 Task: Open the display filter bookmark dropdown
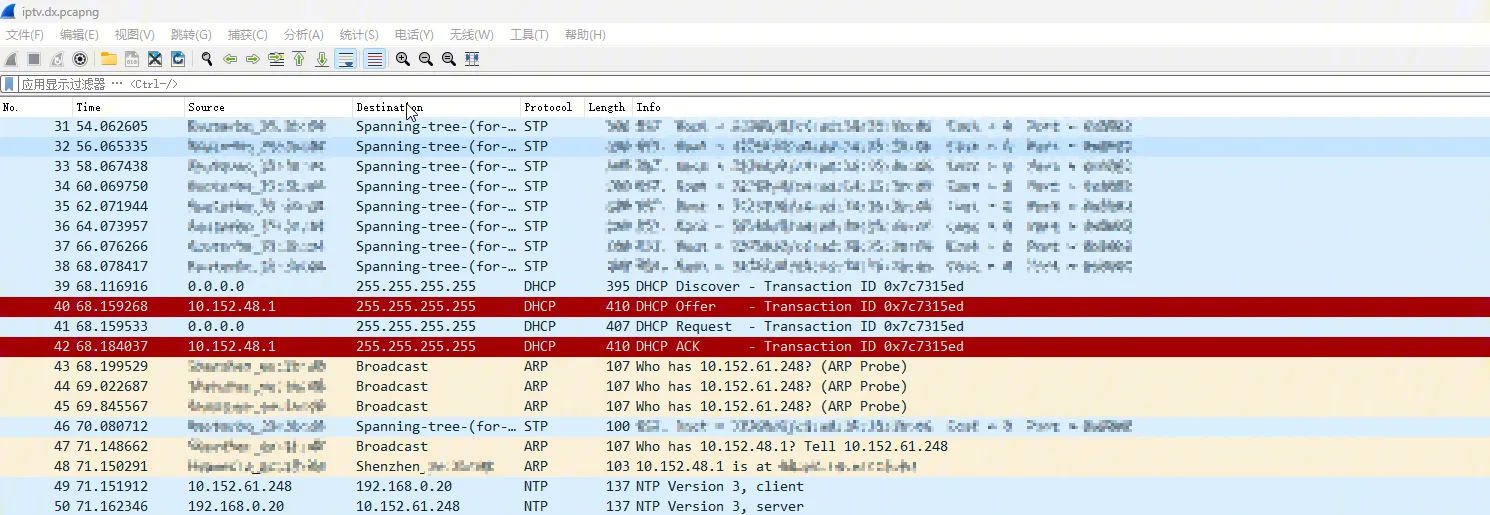[x=9, y=84]
